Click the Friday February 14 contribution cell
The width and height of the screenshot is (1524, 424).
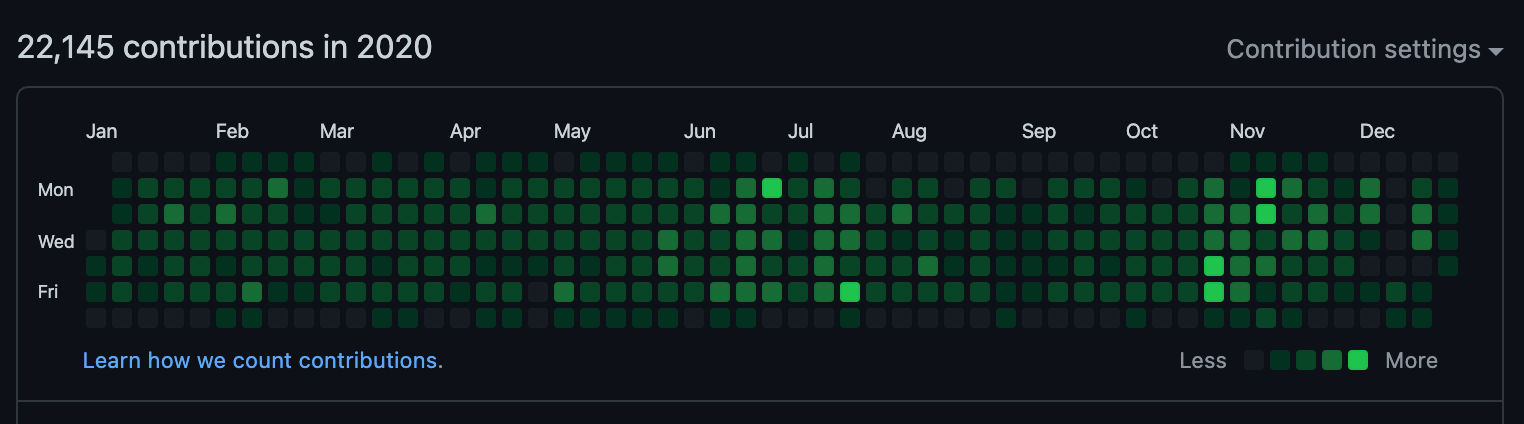[252, 292]
